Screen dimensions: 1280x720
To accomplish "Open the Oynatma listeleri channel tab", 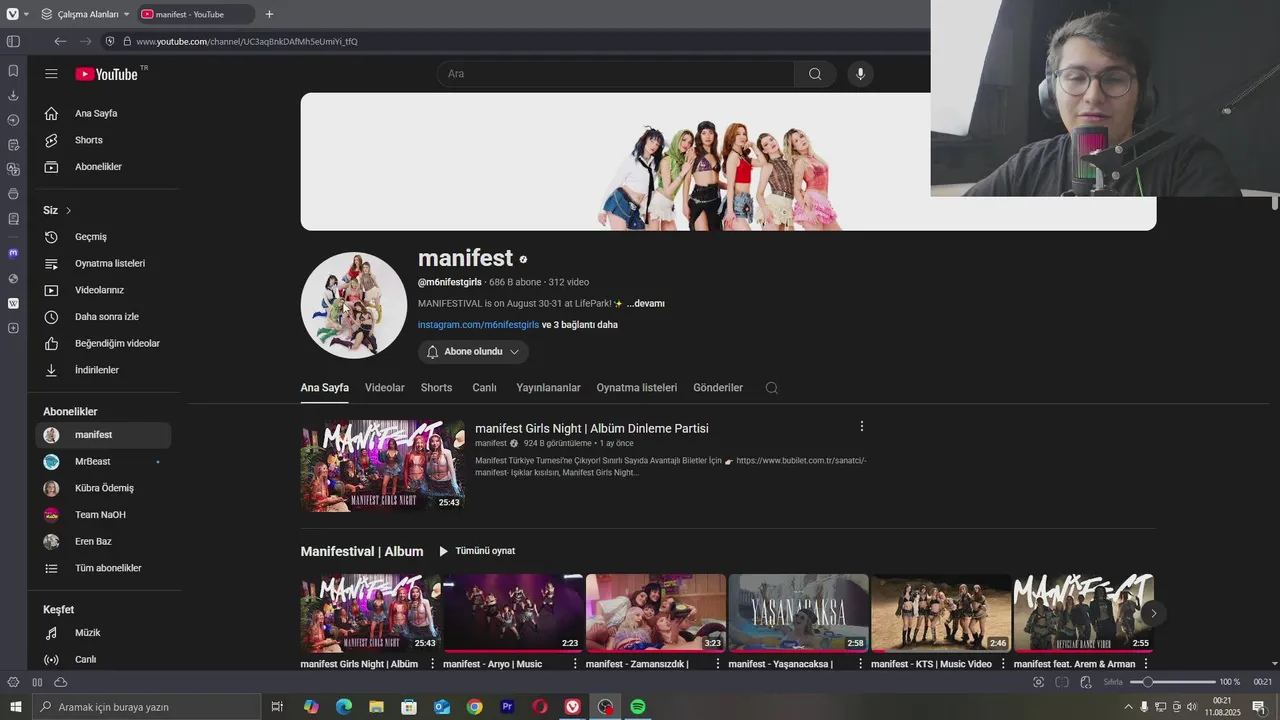I will point(637,388).
